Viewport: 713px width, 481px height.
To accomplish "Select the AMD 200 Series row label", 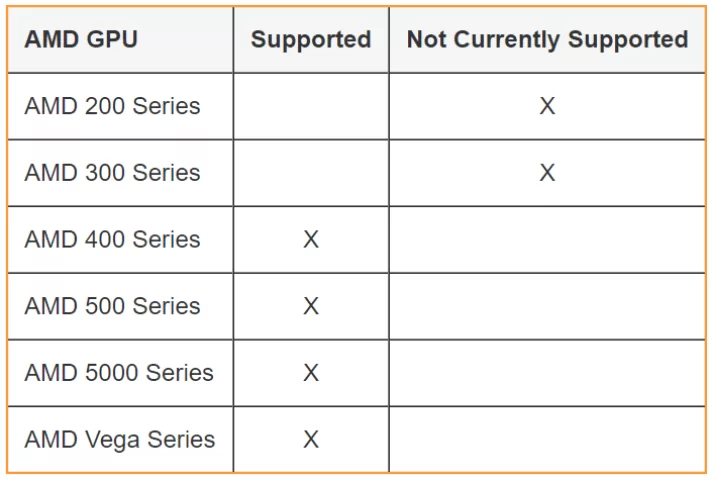I will pos(112,106).
